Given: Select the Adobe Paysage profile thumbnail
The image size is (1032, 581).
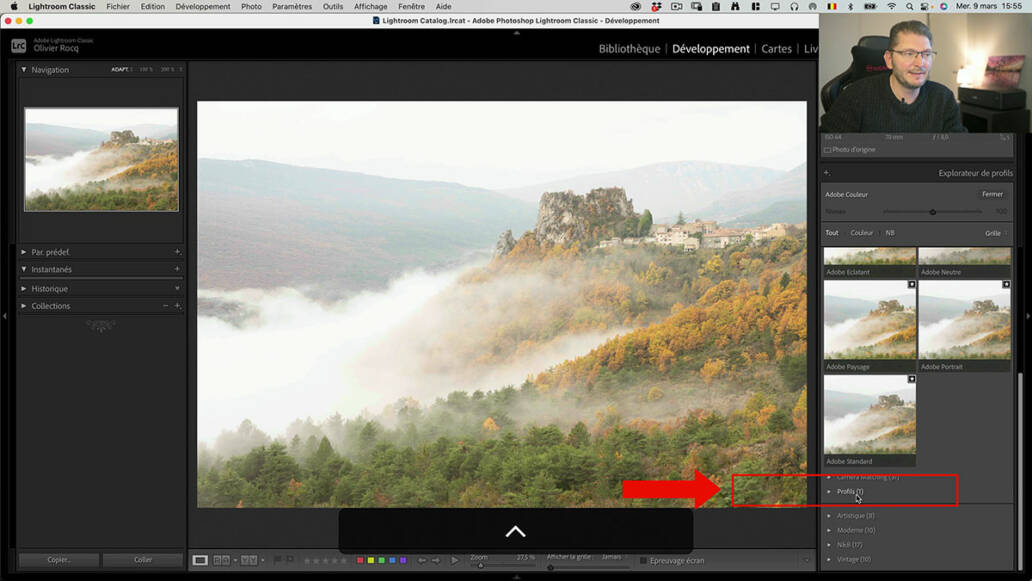Looking at the screenshot, I should click(x=869, y=320).
